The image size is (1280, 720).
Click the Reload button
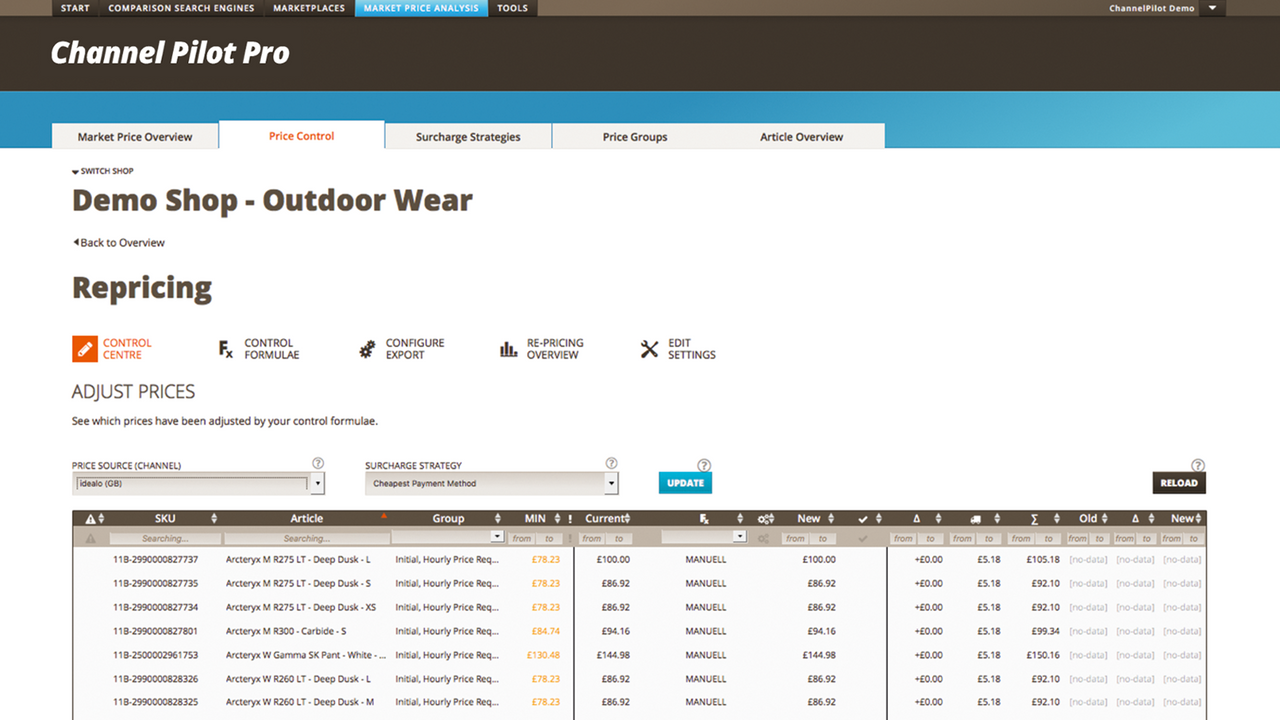coord(1179,483)
